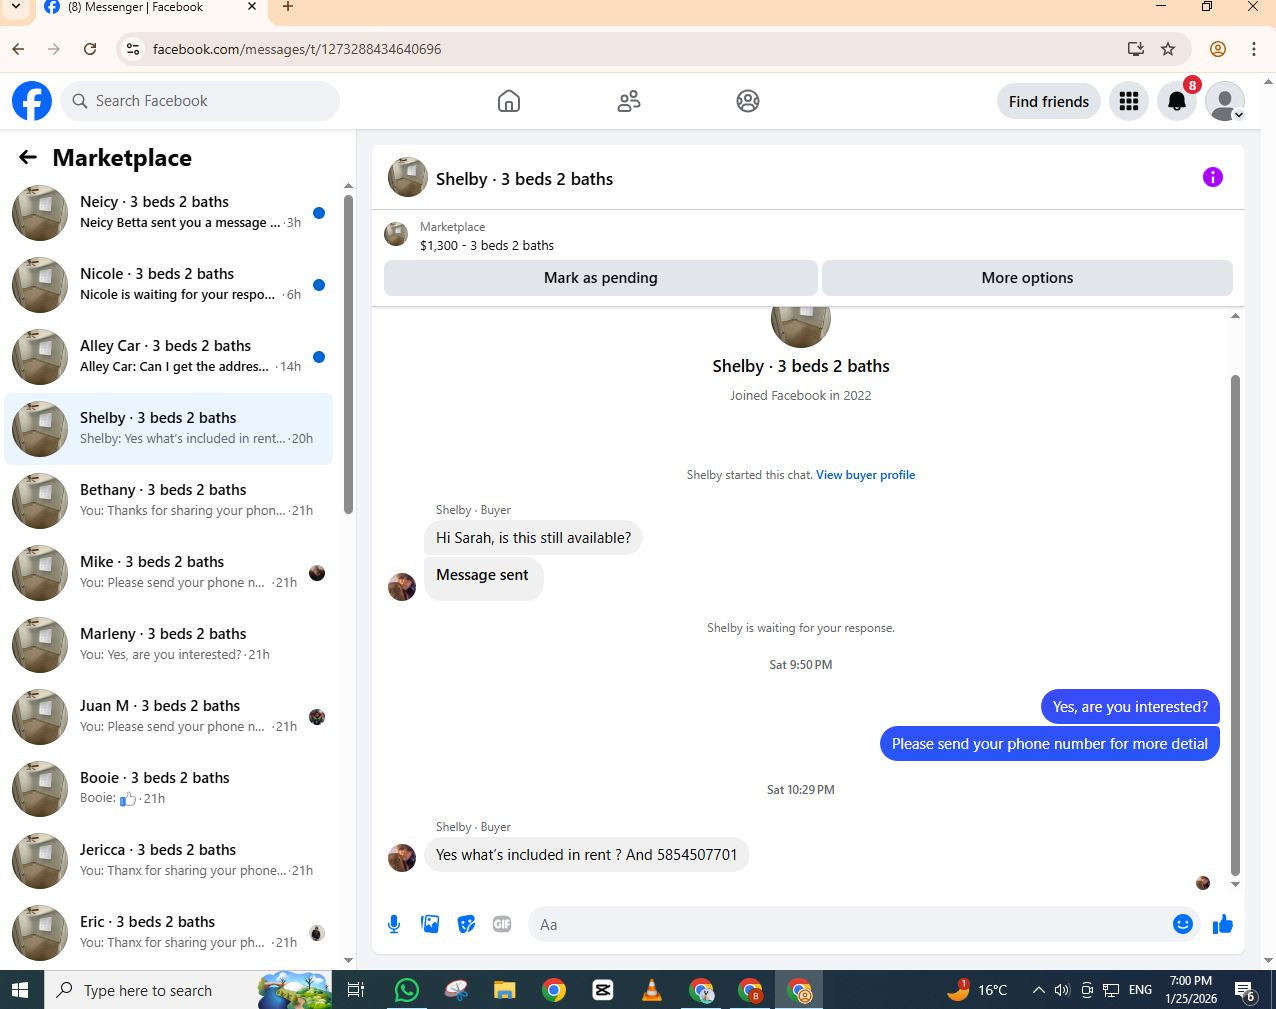Bookmark this page with the star icon

[x=1168, y=49]
